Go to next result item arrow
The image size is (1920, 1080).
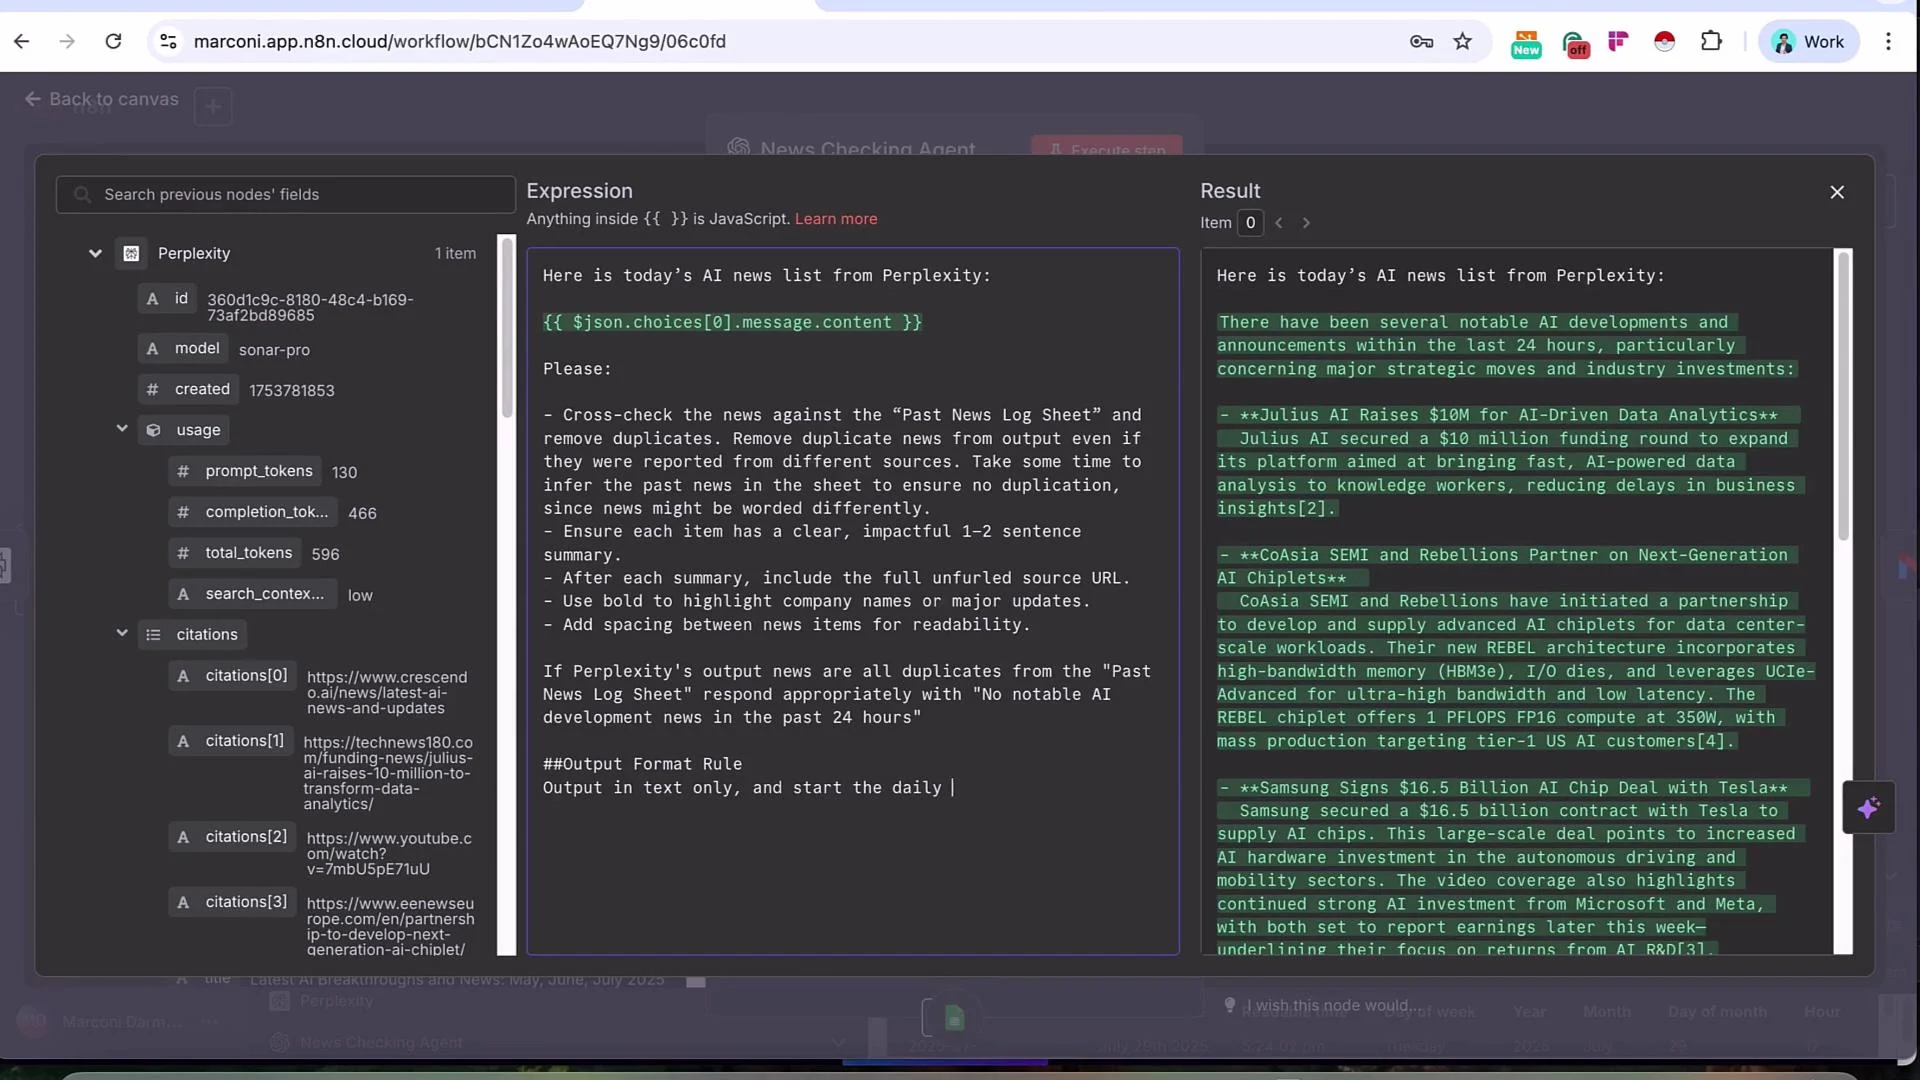tap(1306, 223)
